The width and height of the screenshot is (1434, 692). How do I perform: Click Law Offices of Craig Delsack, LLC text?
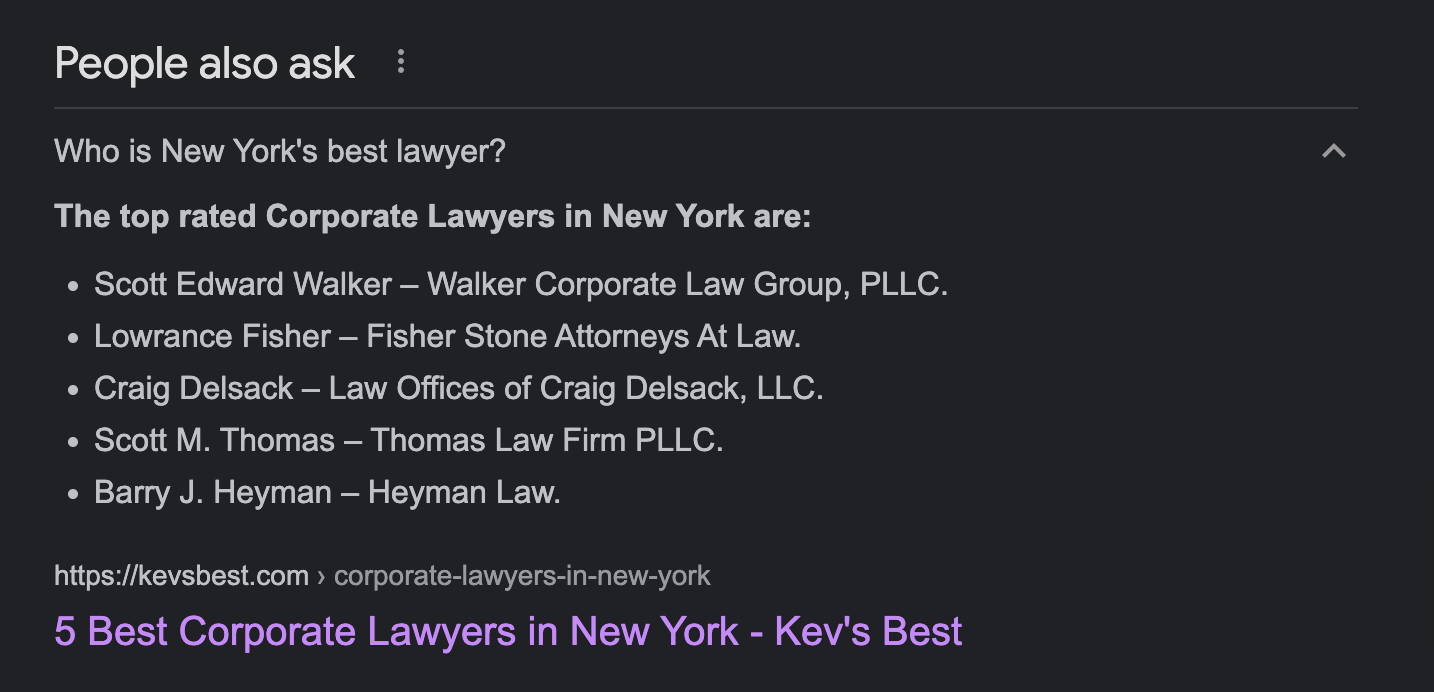point(576,388)
